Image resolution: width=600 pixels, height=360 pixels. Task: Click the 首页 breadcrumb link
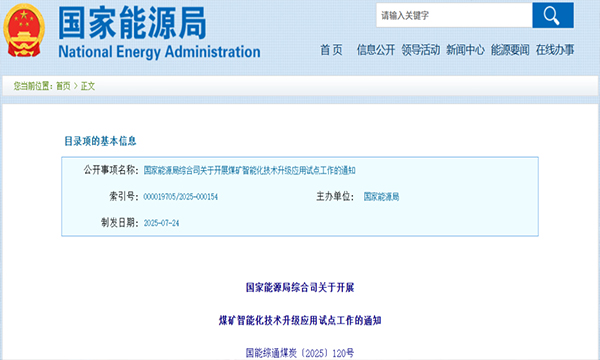(x=63, y=86)
